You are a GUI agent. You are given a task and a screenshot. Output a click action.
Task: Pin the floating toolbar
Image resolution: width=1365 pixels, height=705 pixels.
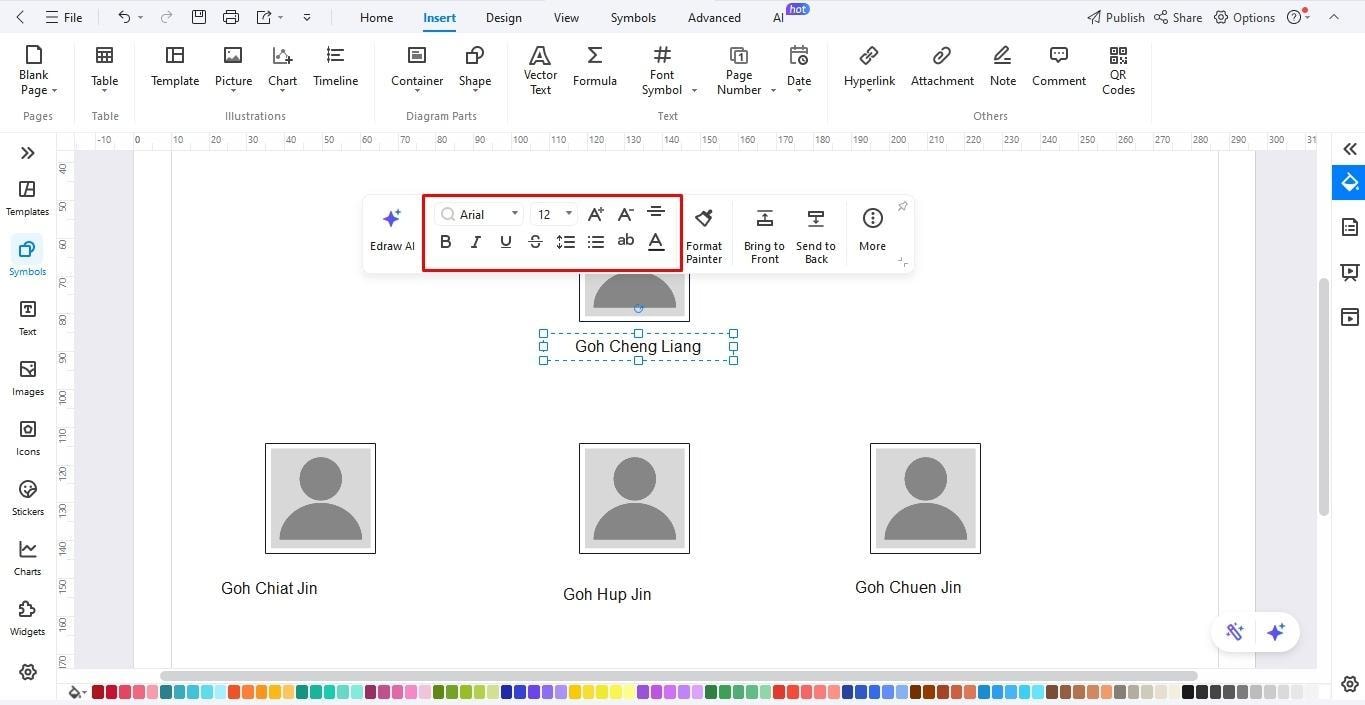point(902,206)
